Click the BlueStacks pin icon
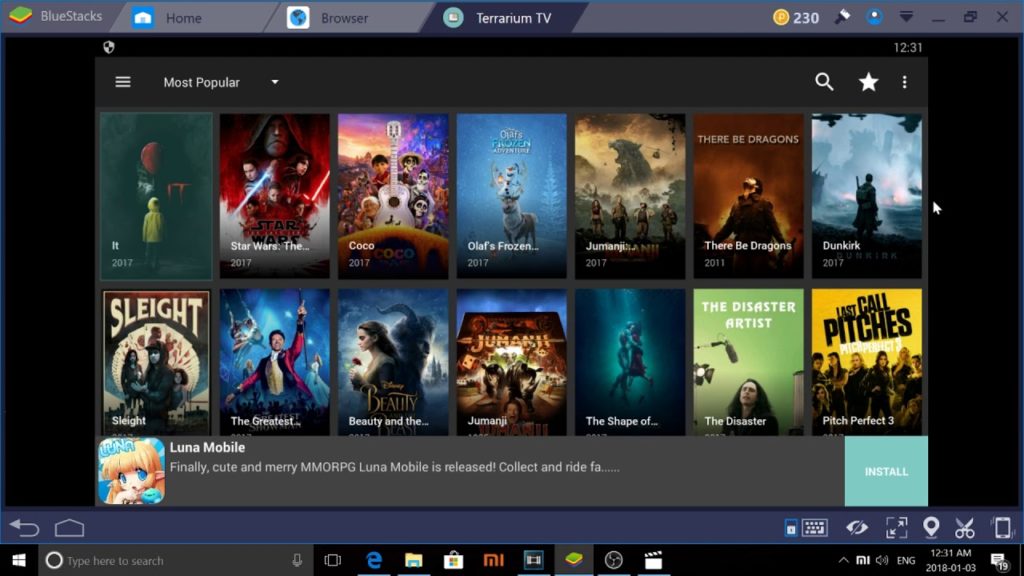1024x576 pixels. [842, 17]
